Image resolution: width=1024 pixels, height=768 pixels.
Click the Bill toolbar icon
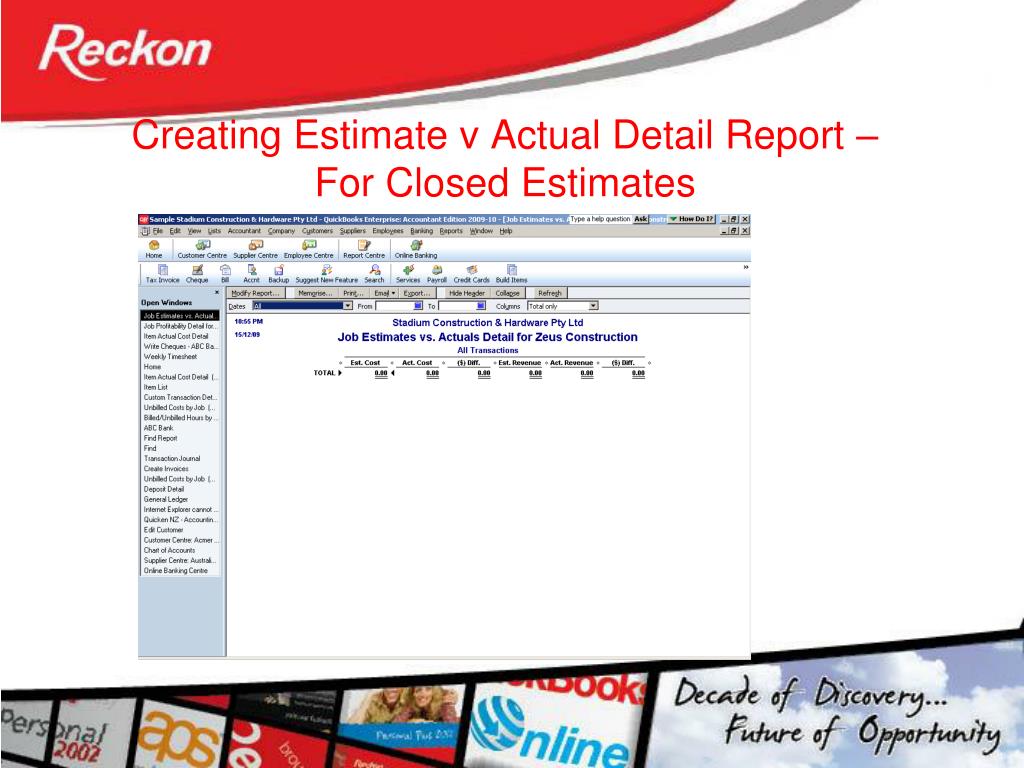[225, 274]
